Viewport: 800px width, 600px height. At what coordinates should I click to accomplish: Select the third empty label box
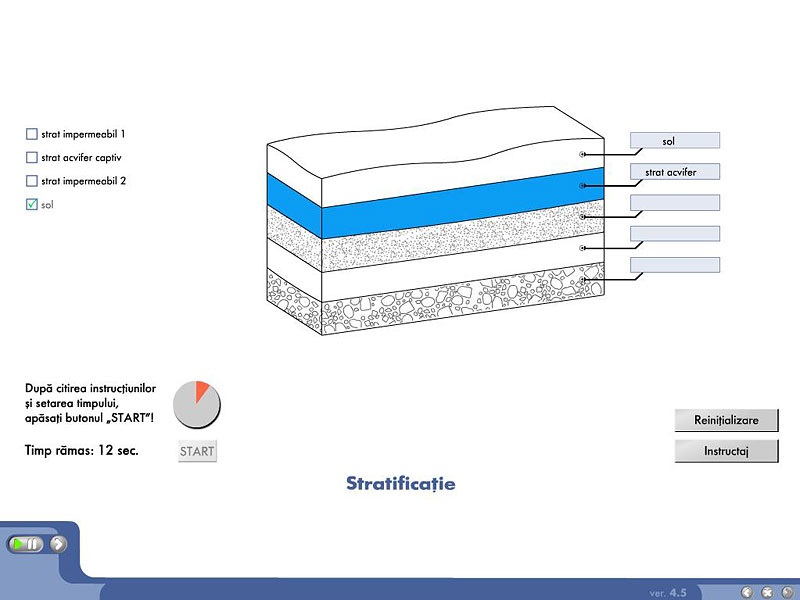675,203
